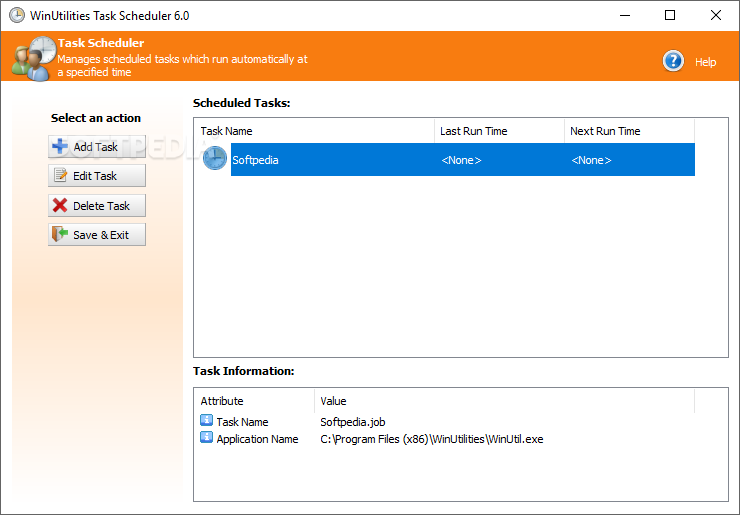Click the Softpedia.job value

coord(353,422)
